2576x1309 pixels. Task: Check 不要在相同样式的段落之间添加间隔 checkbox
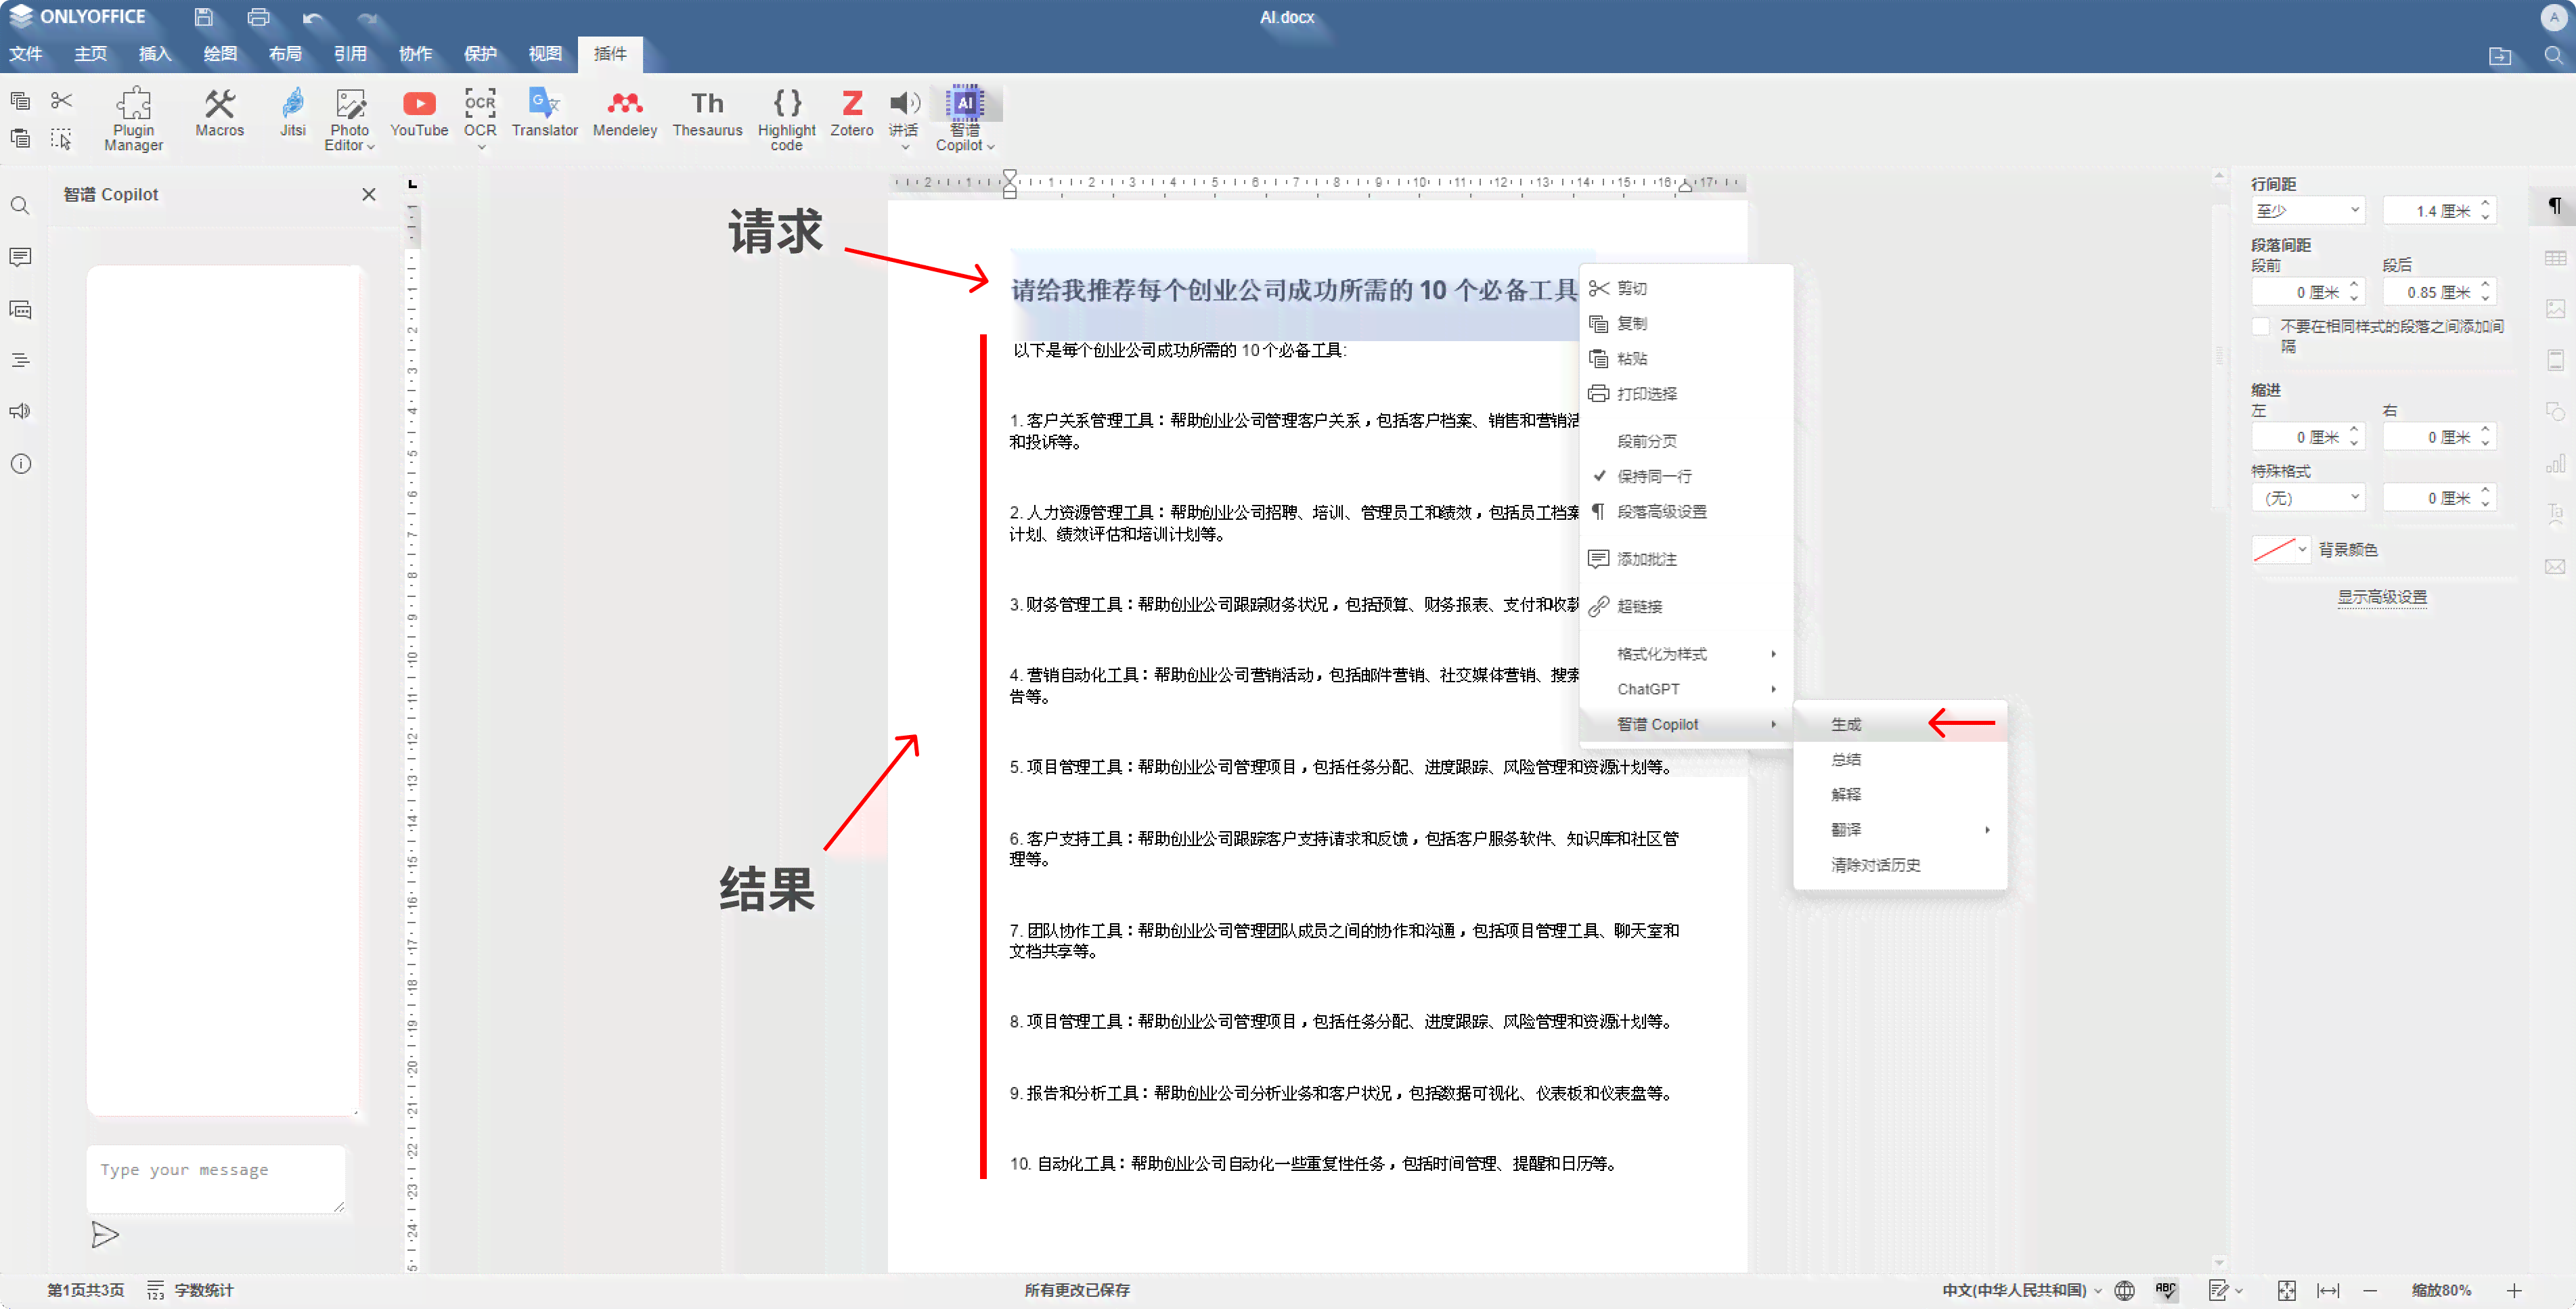(x=2261, y=327)
